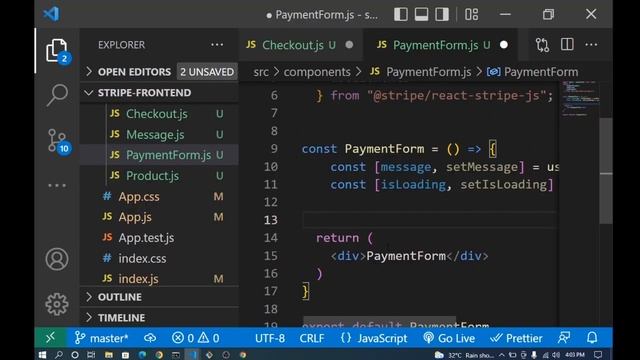Open the Explorer view in activity bar
Screen dimensions: 640x360
(57, 51)
